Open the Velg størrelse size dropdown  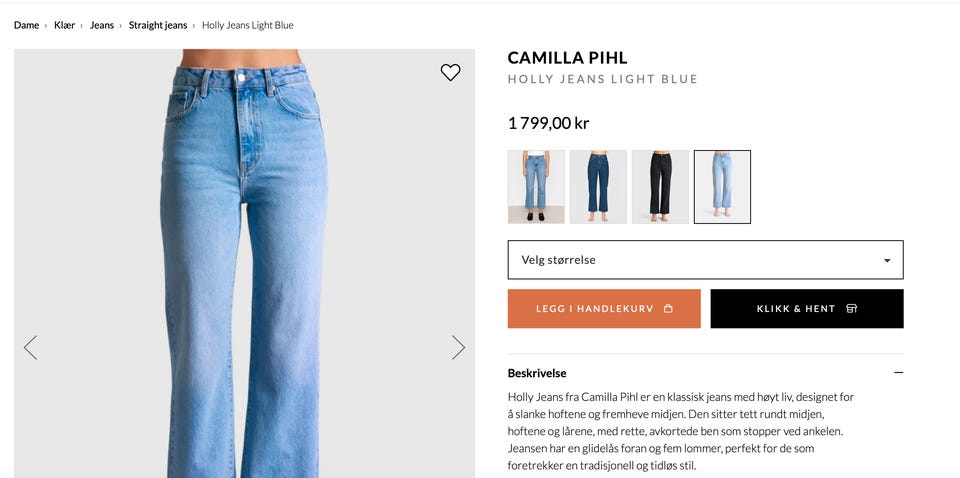(705, 260)
